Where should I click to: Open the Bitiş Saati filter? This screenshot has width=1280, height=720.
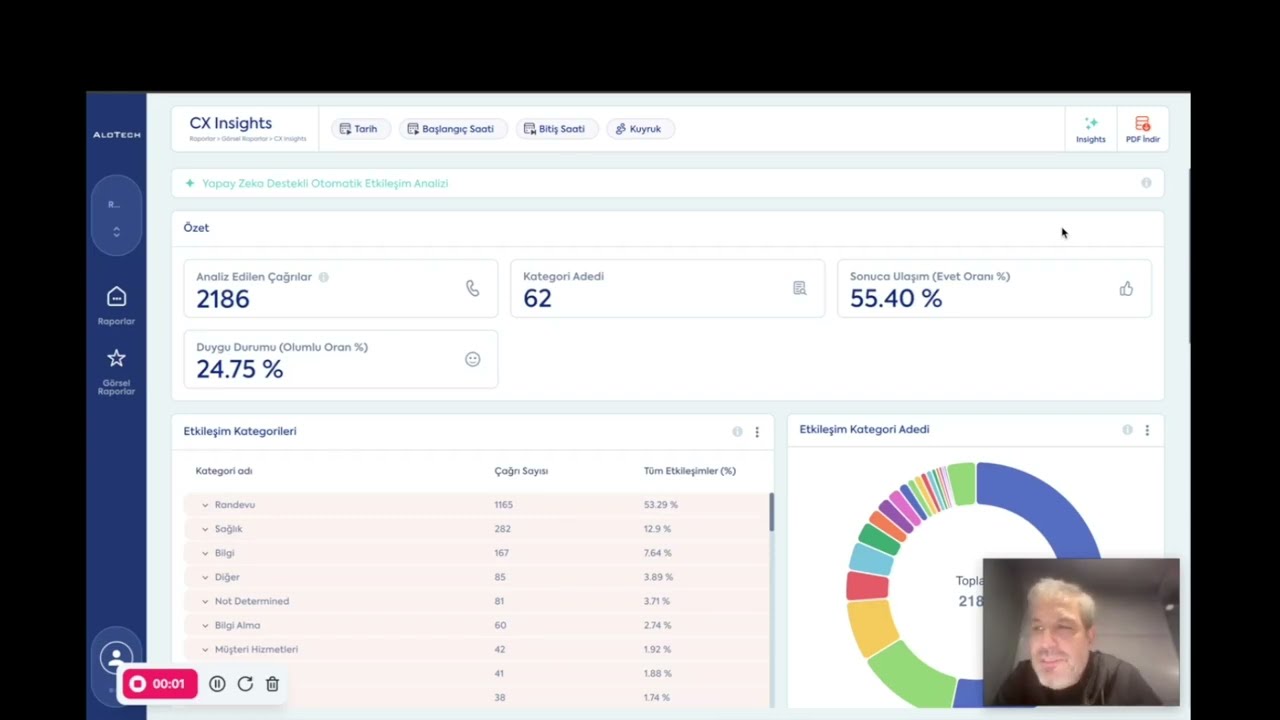click(x=557, y=129)
